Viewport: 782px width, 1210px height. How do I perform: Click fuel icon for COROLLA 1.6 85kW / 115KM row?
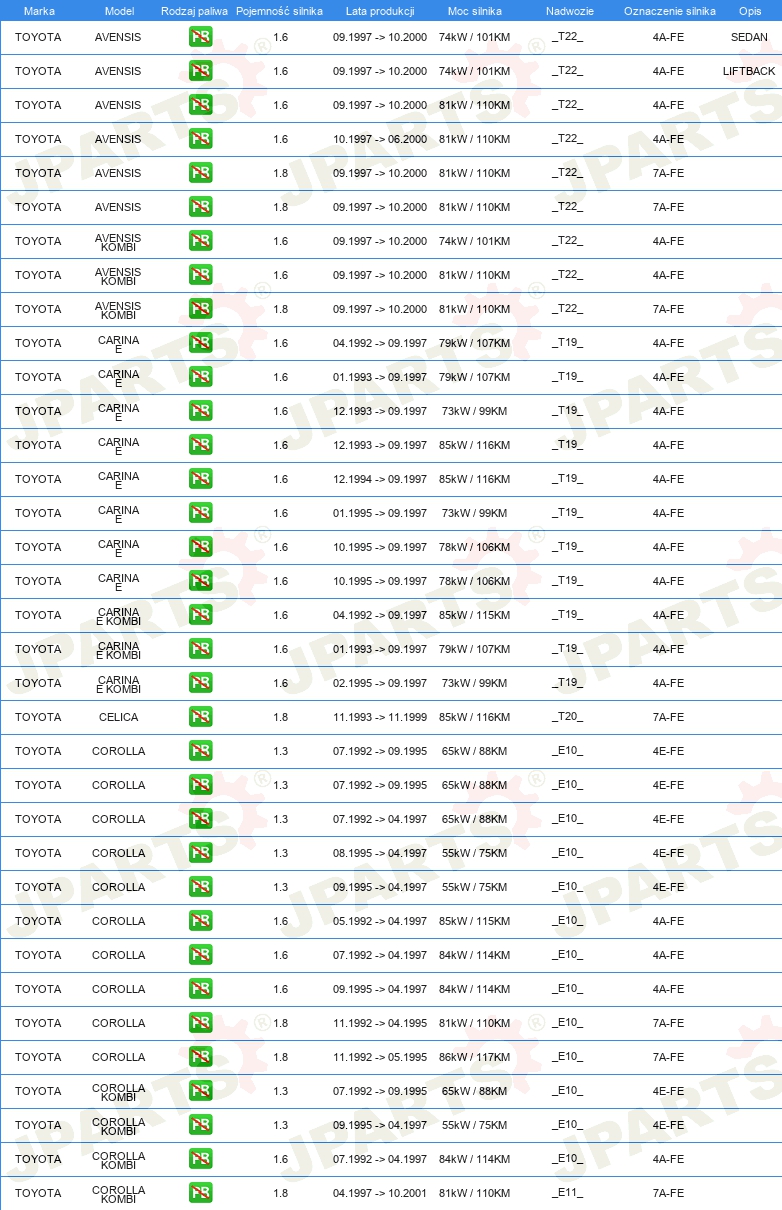click(200, 921)
